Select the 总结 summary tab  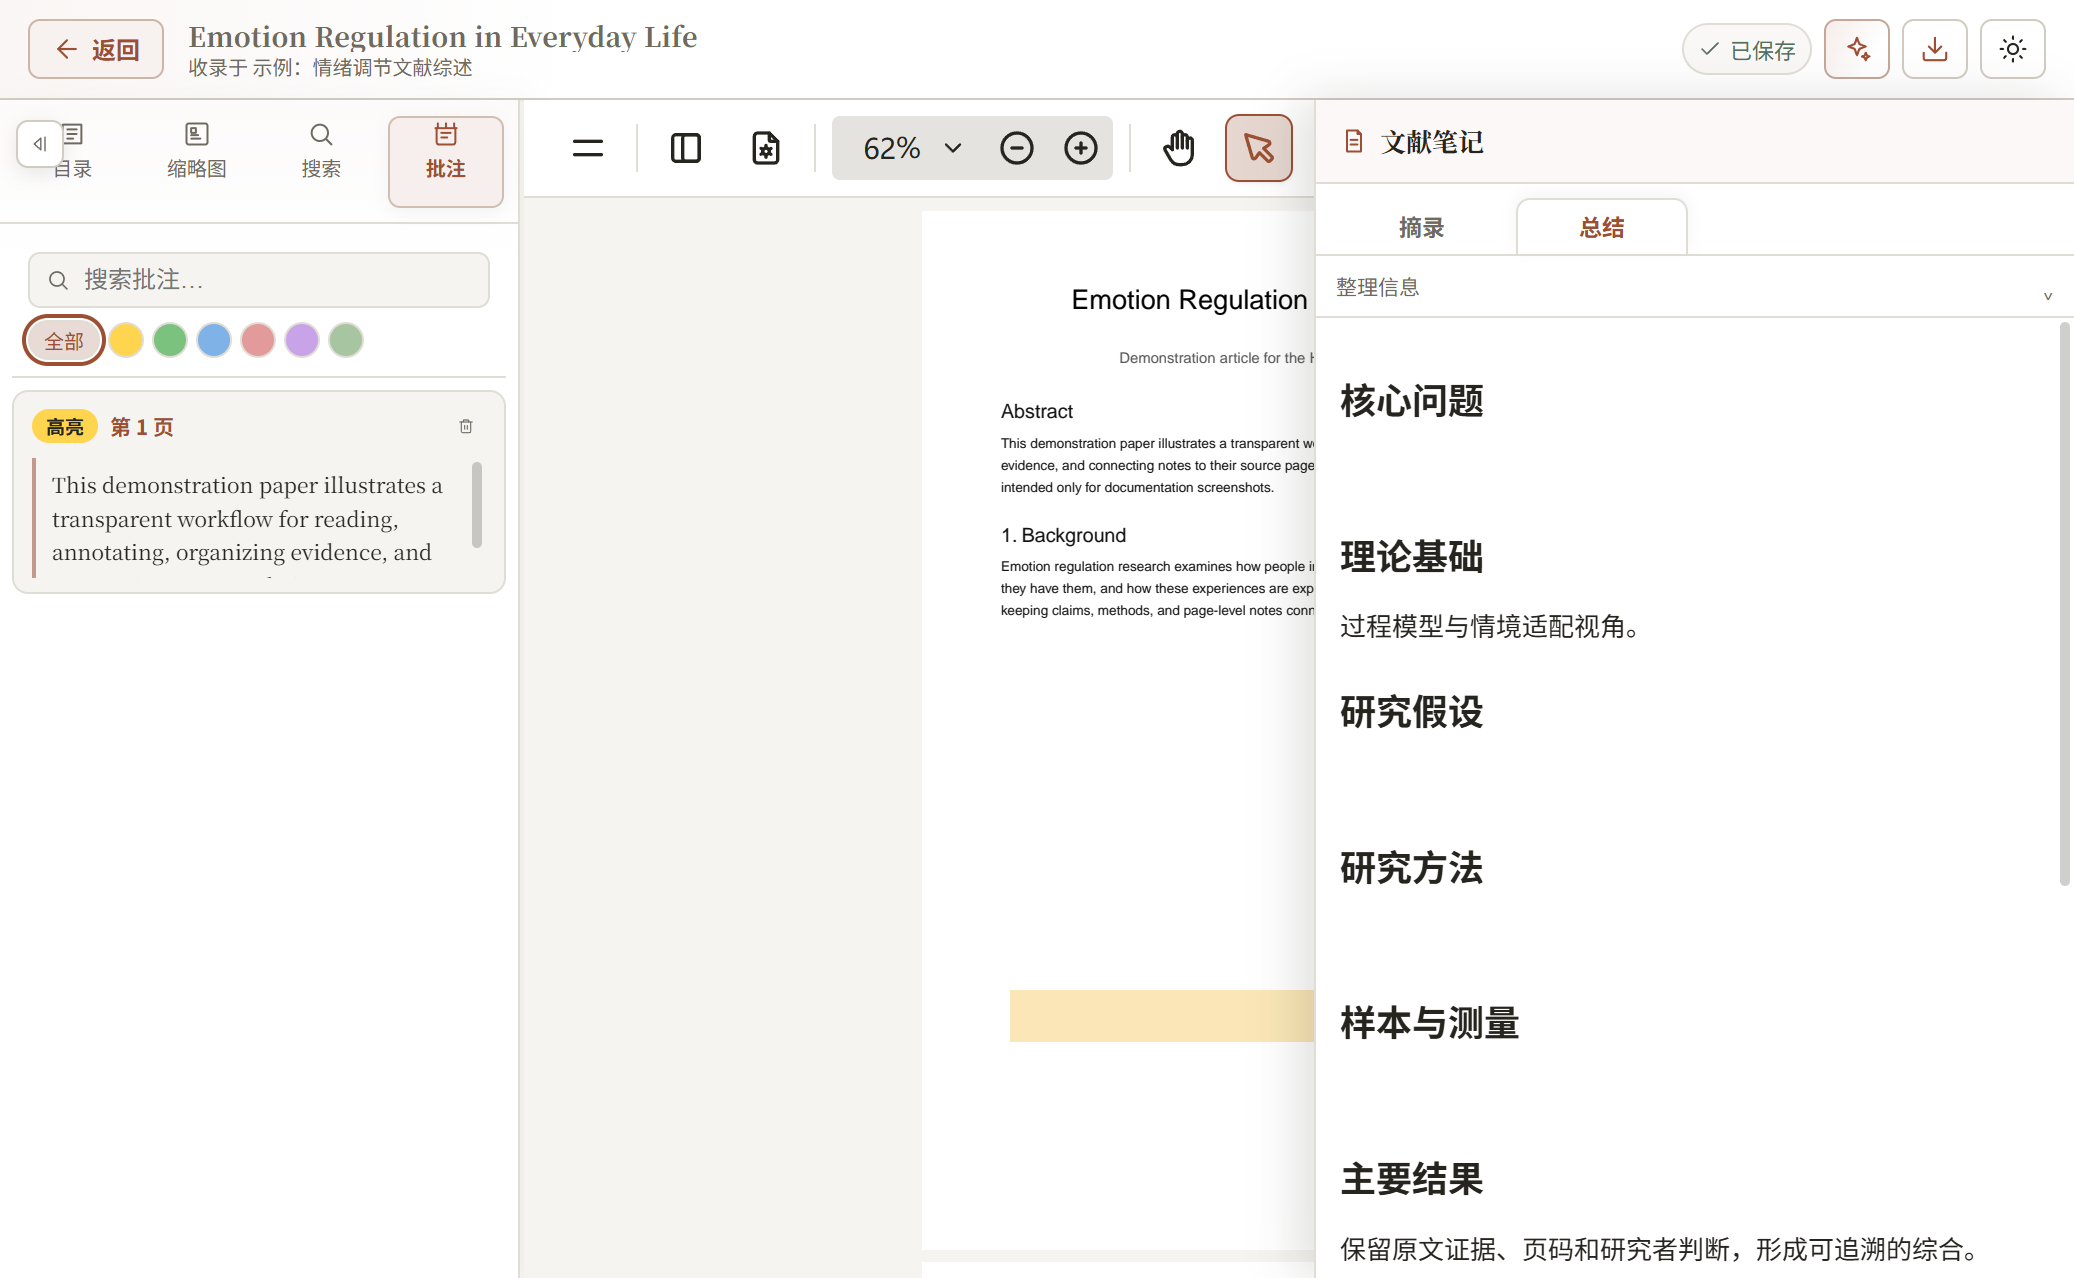pyautogui.click(x=1602, y=228)
